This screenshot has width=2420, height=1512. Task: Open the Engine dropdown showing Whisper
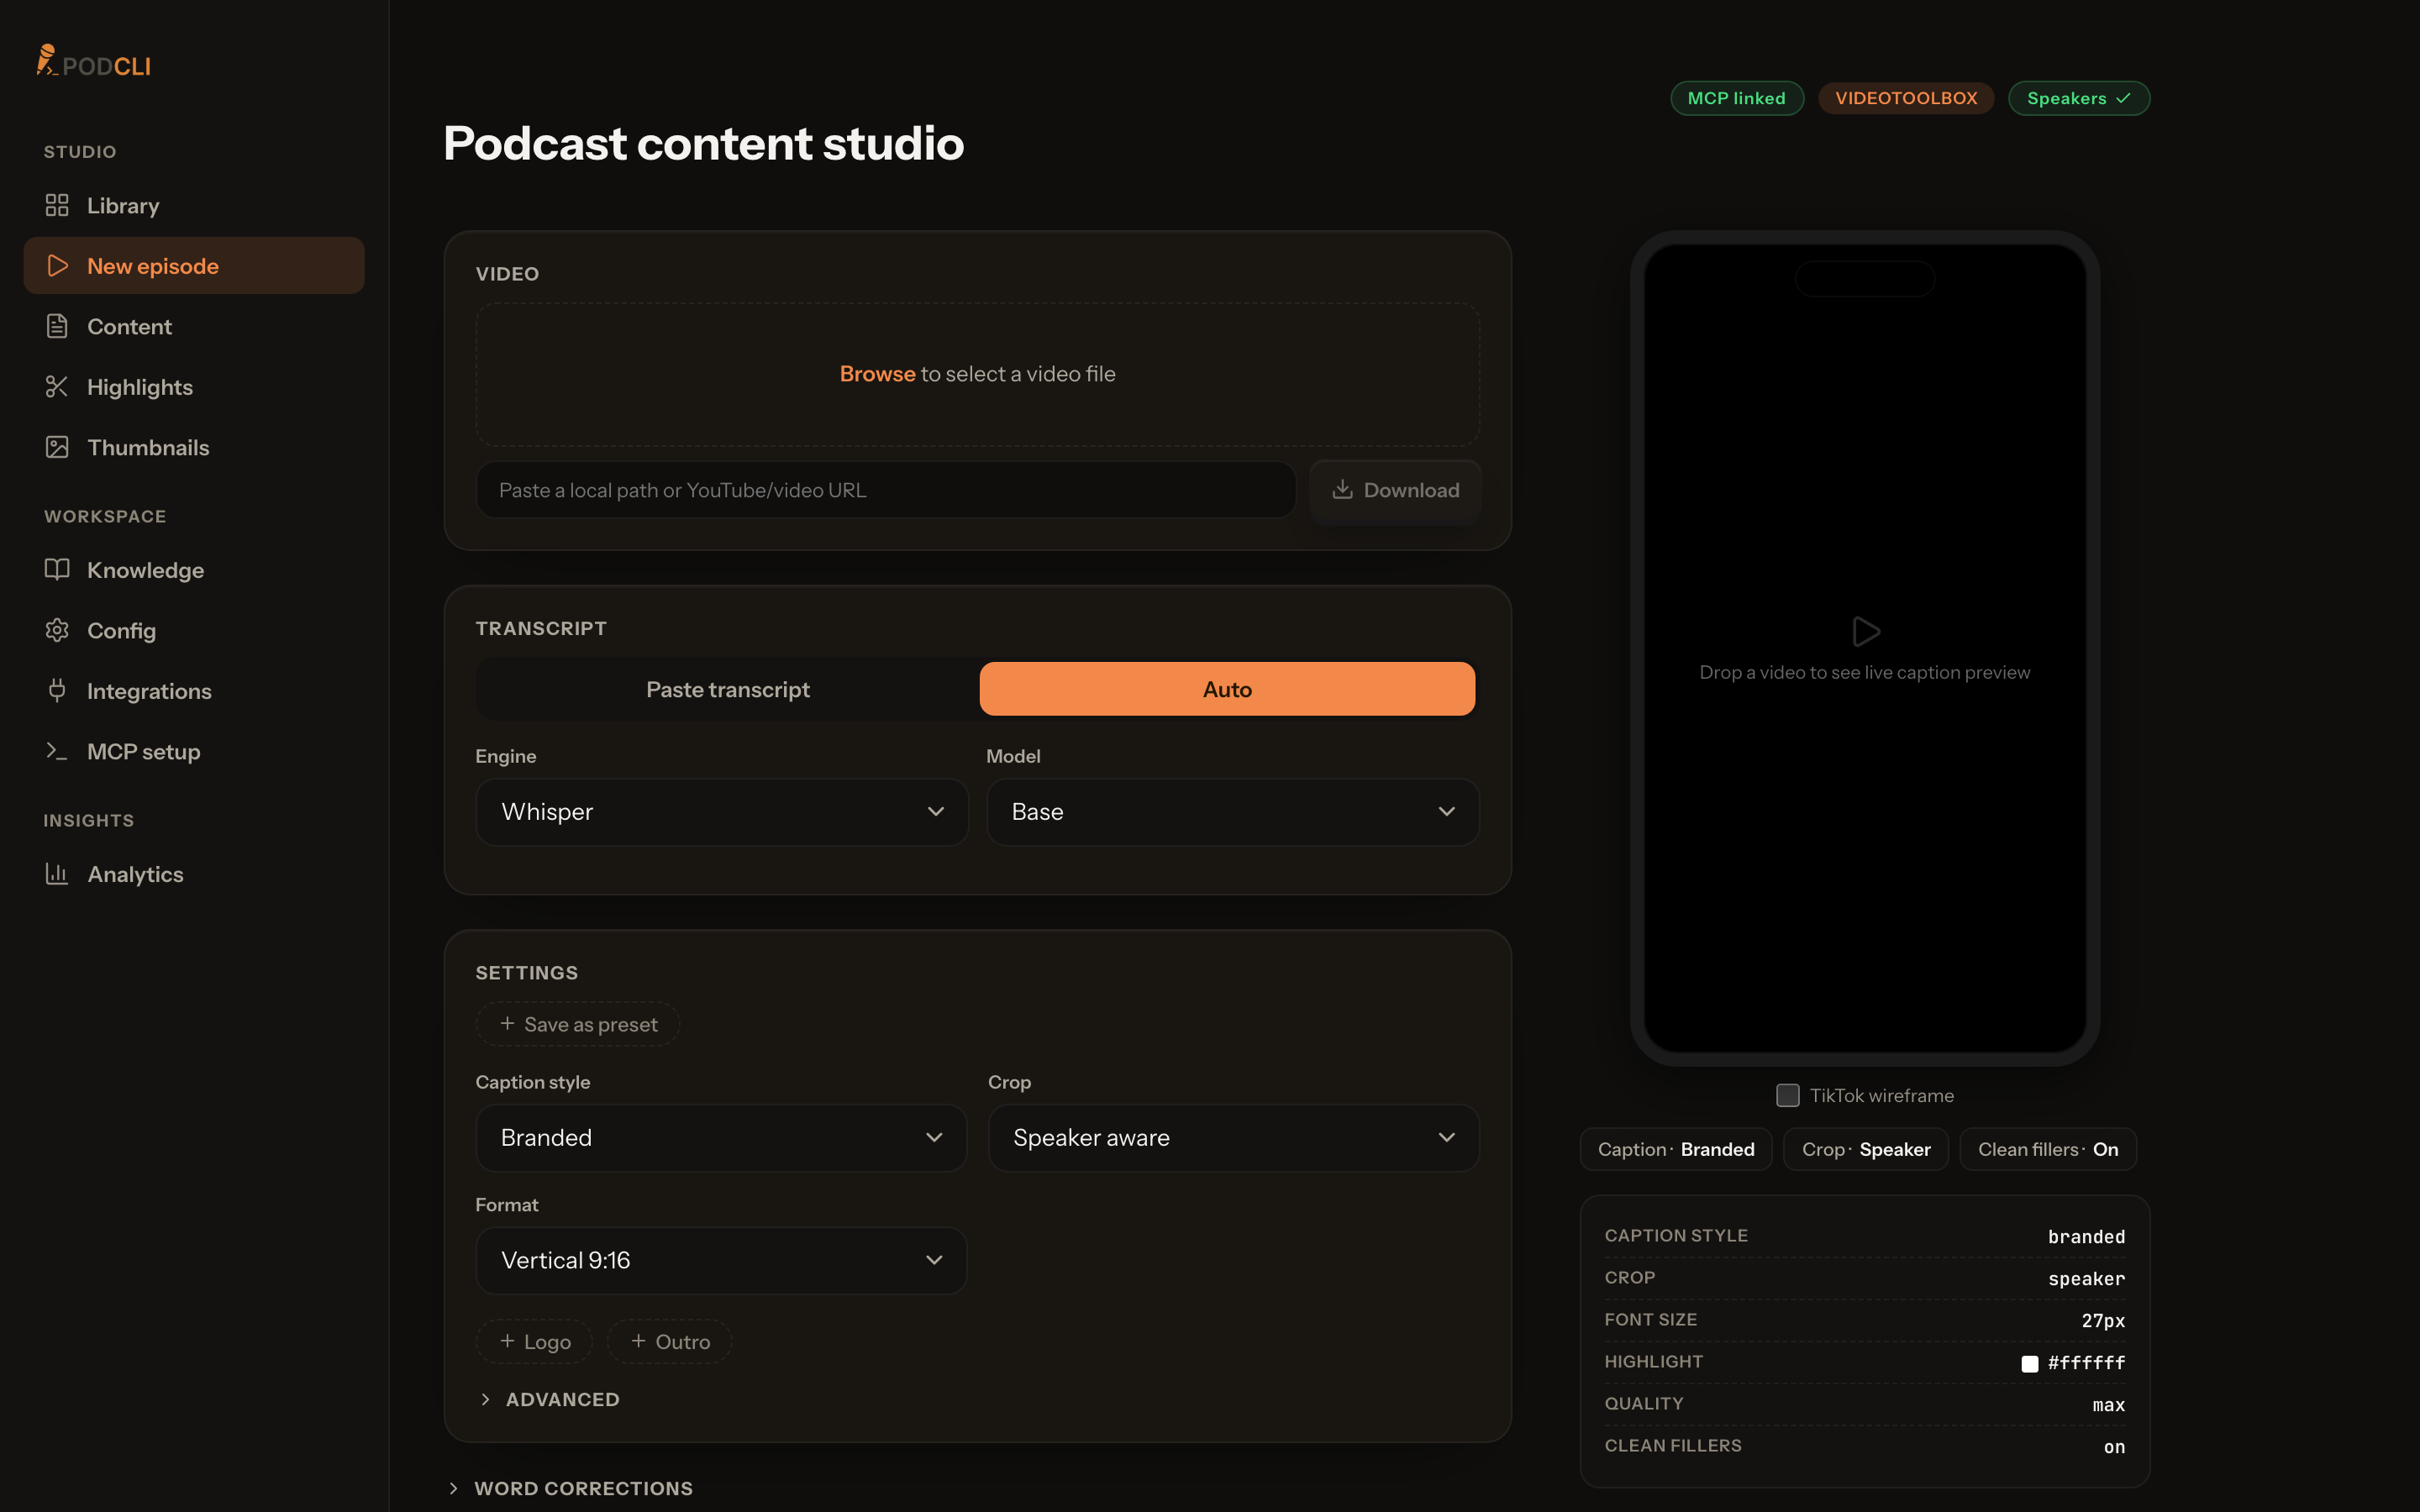tap(722, 812)
